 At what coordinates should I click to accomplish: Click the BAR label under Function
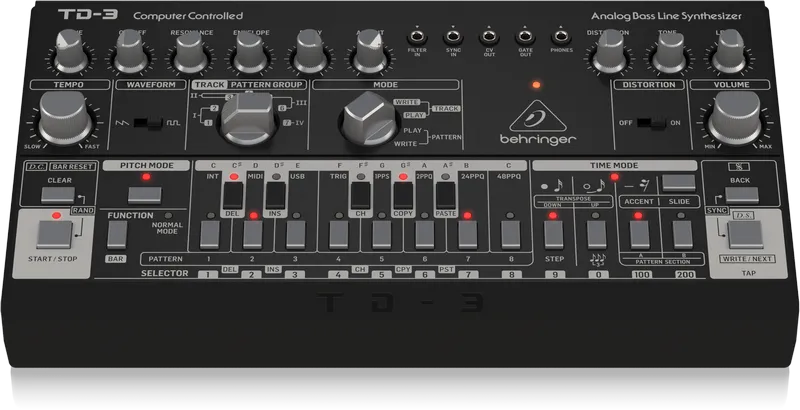click(x=116, y=259)
